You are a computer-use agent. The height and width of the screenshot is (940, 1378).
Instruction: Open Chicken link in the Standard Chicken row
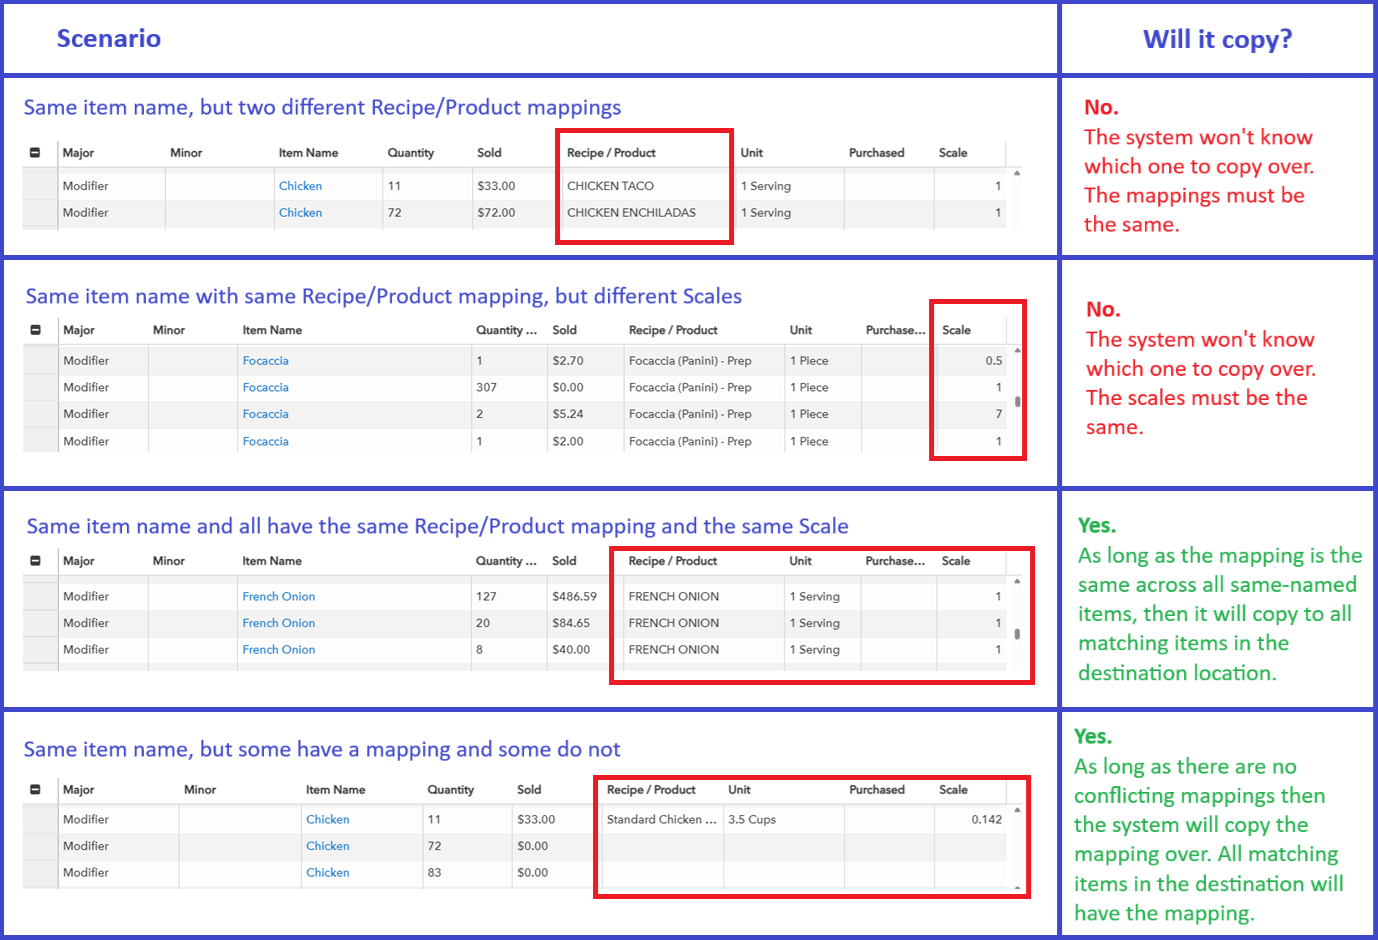point(328,820)
